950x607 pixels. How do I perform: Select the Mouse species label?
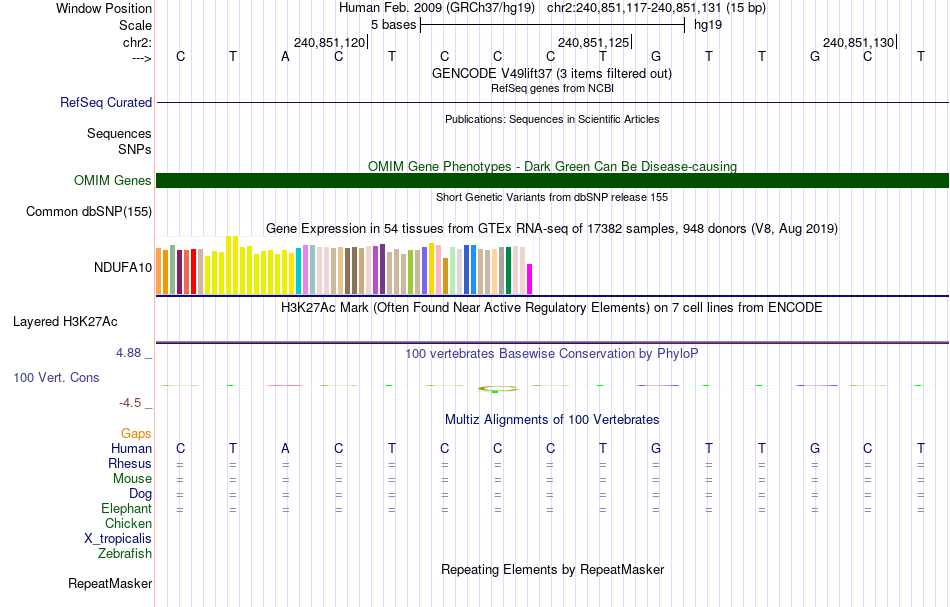pyautogui.click(x=132, y=479)
